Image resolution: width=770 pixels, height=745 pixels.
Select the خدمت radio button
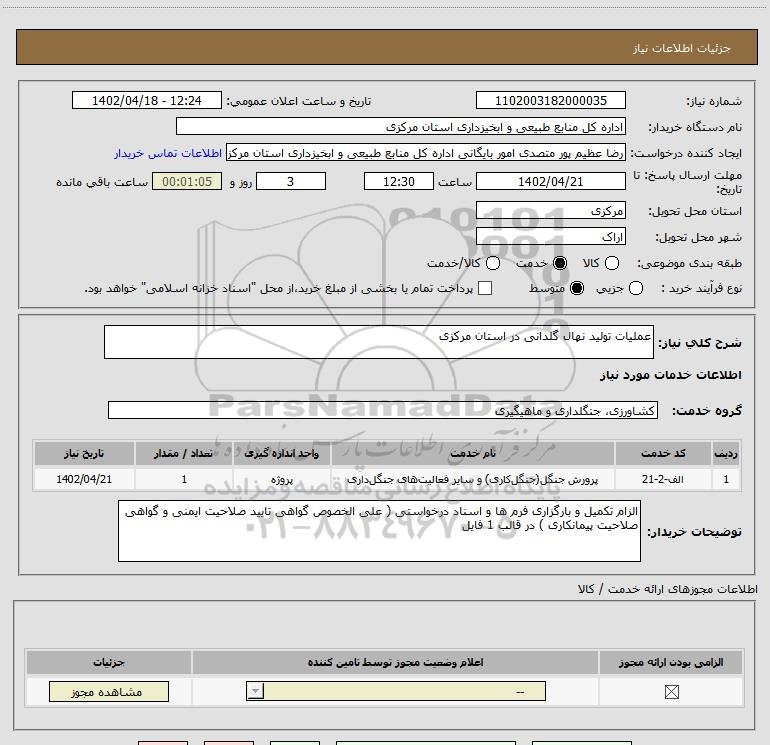tap(559, 263)
